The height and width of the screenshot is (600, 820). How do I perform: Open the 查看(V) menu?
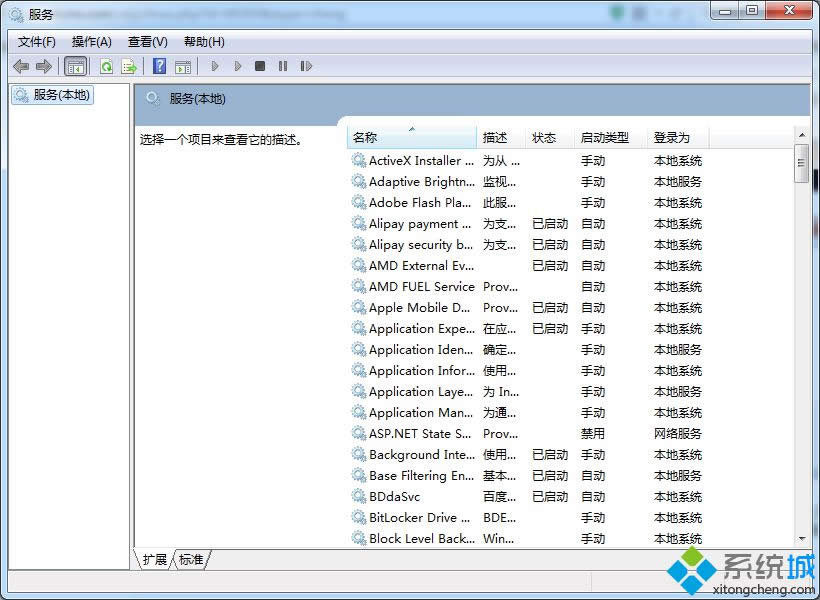[147, 42]
